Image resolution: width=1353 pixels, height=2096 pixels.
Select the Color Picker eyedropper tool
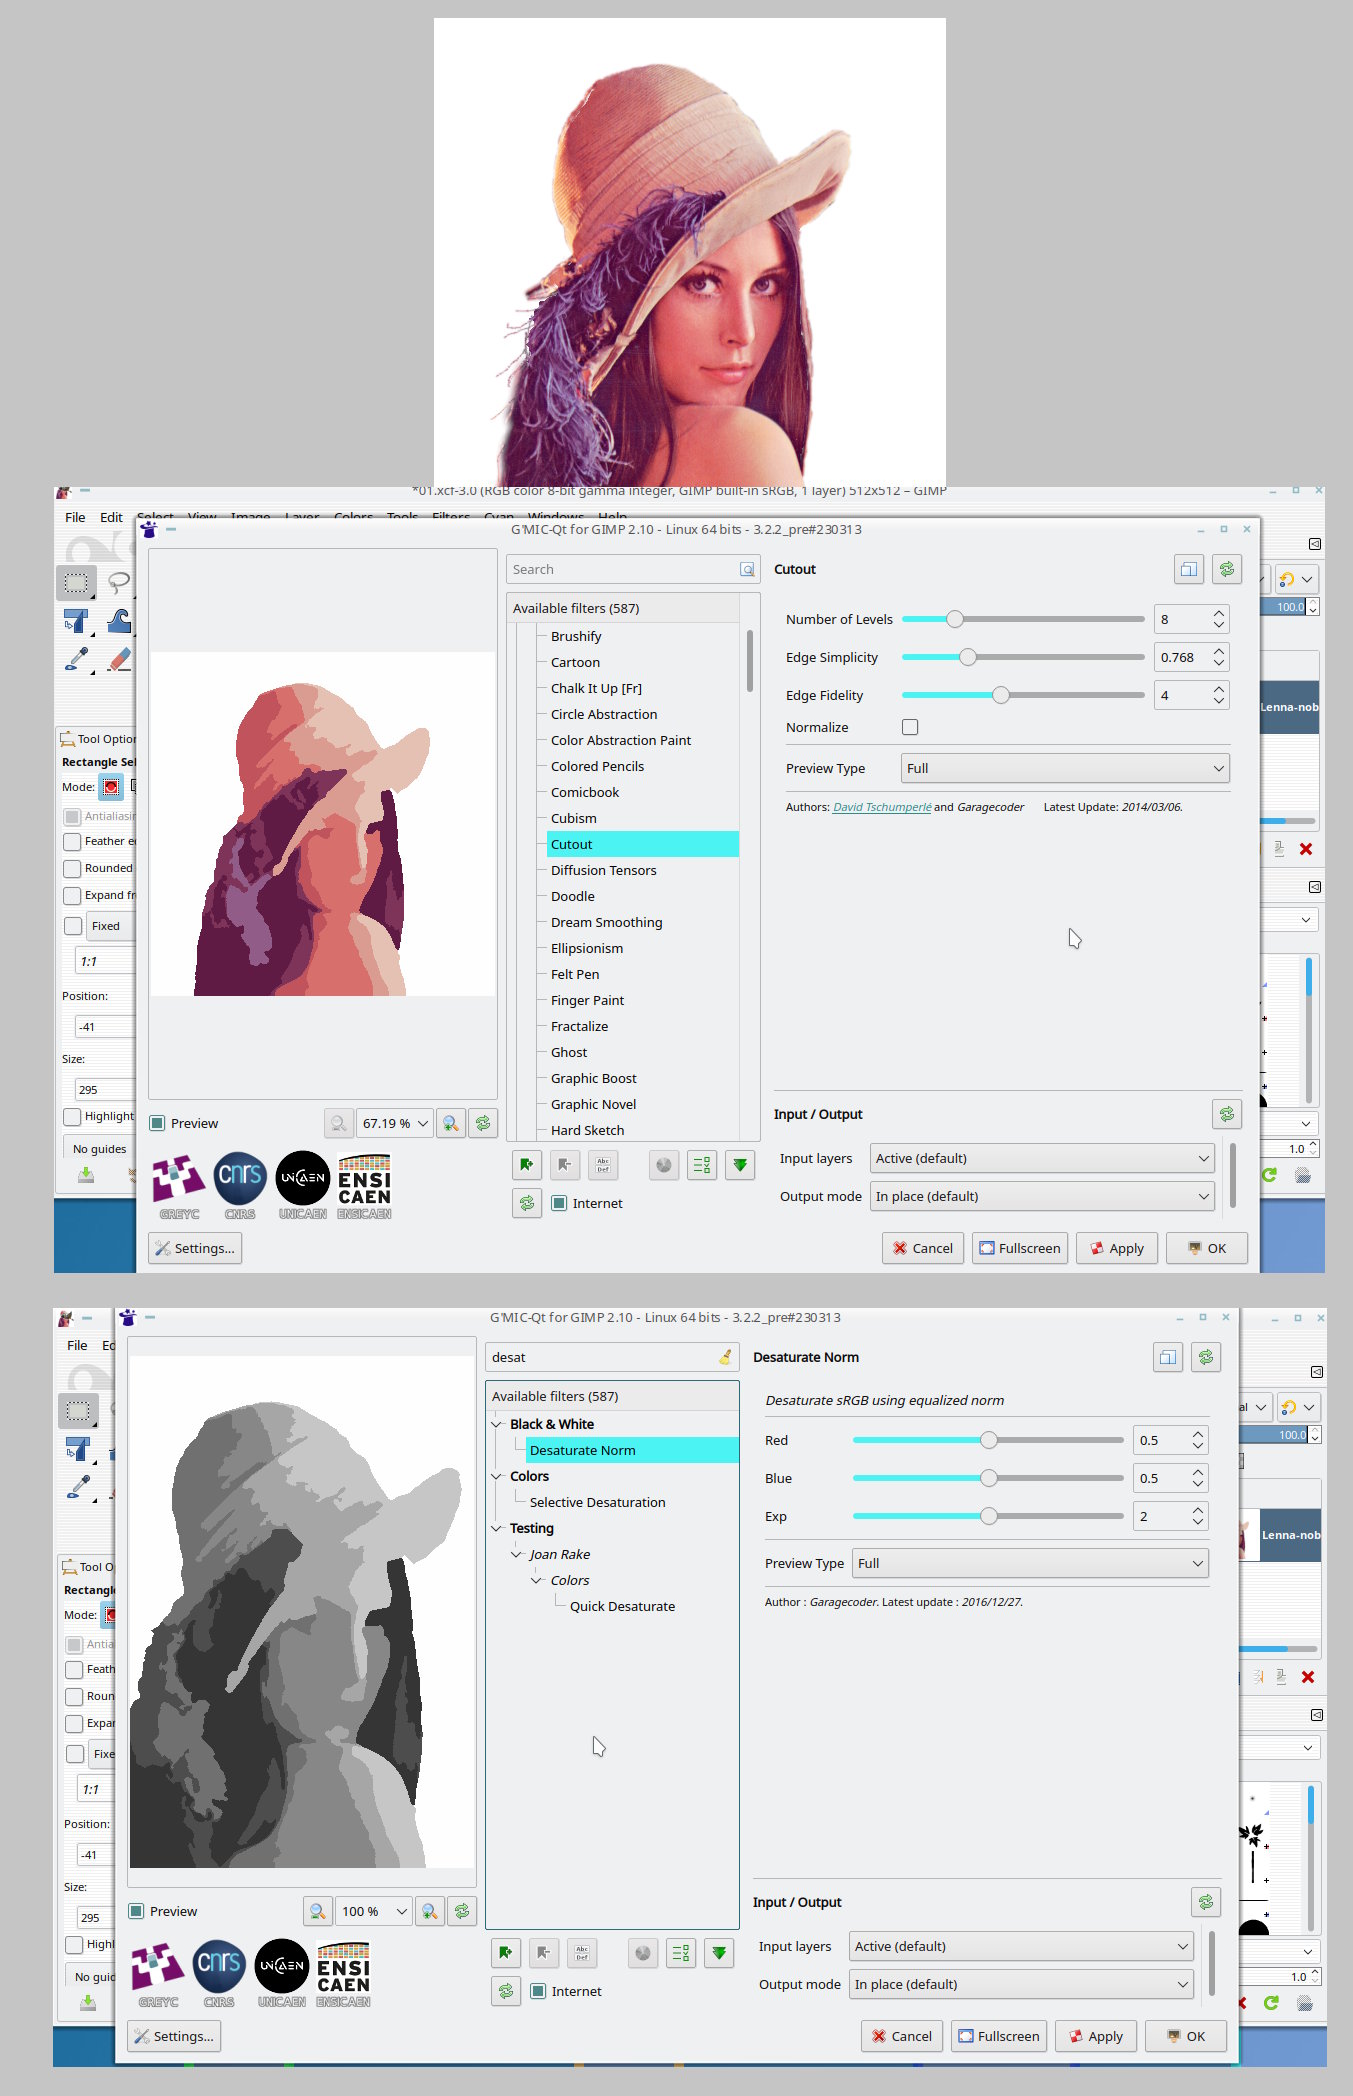click(x=76, y=659)
